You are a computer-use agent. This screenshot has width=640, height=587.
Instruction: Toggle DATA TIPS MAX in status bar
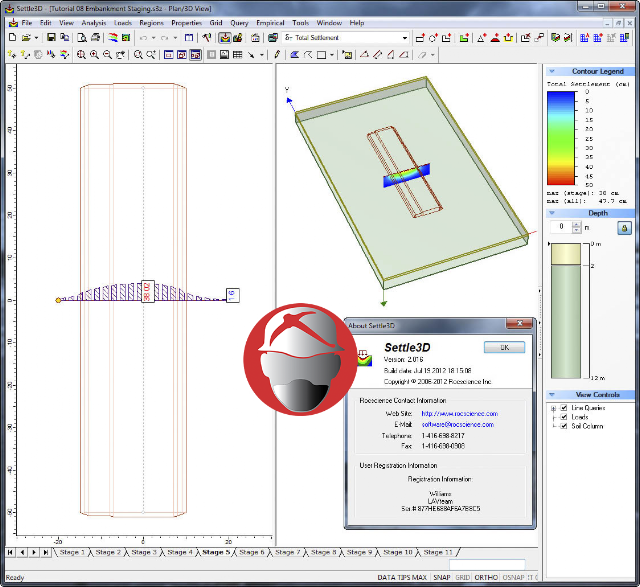coord(402,577)
